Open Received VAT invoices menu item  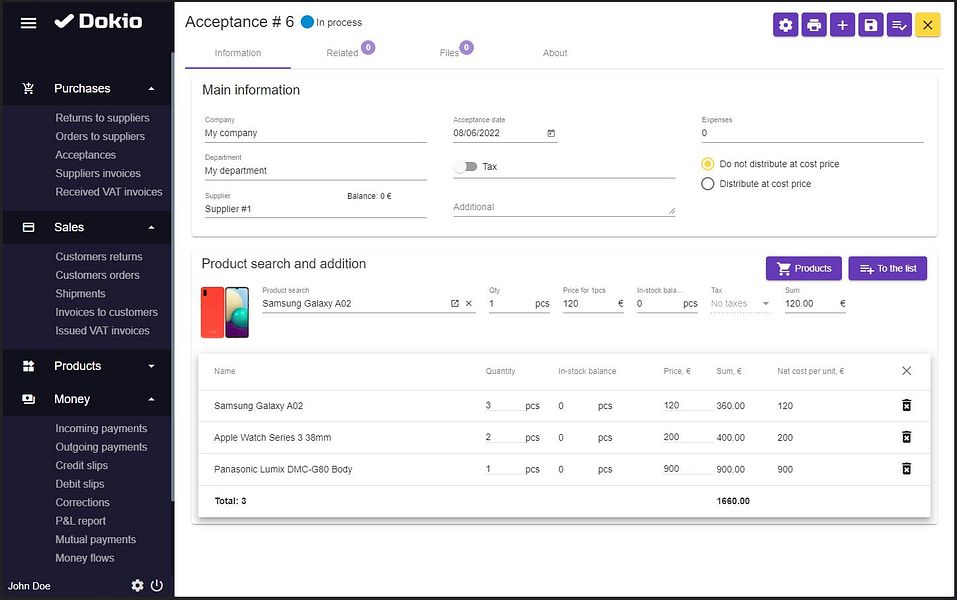[x=109, y=192]
